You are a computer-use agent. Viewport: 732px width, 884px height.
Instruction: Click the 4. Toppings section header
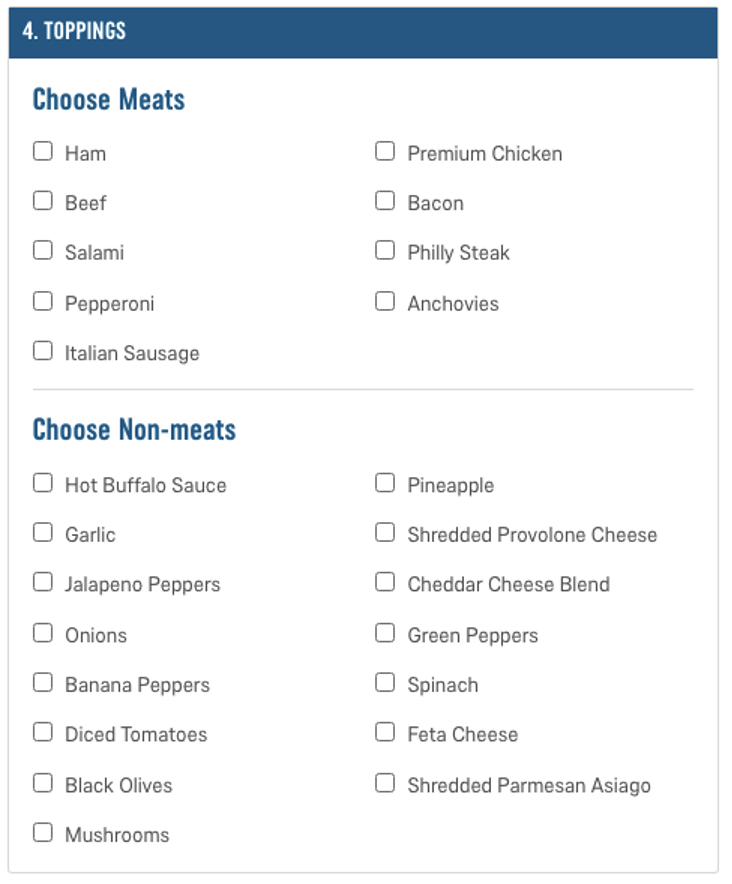tap(75, 31)
